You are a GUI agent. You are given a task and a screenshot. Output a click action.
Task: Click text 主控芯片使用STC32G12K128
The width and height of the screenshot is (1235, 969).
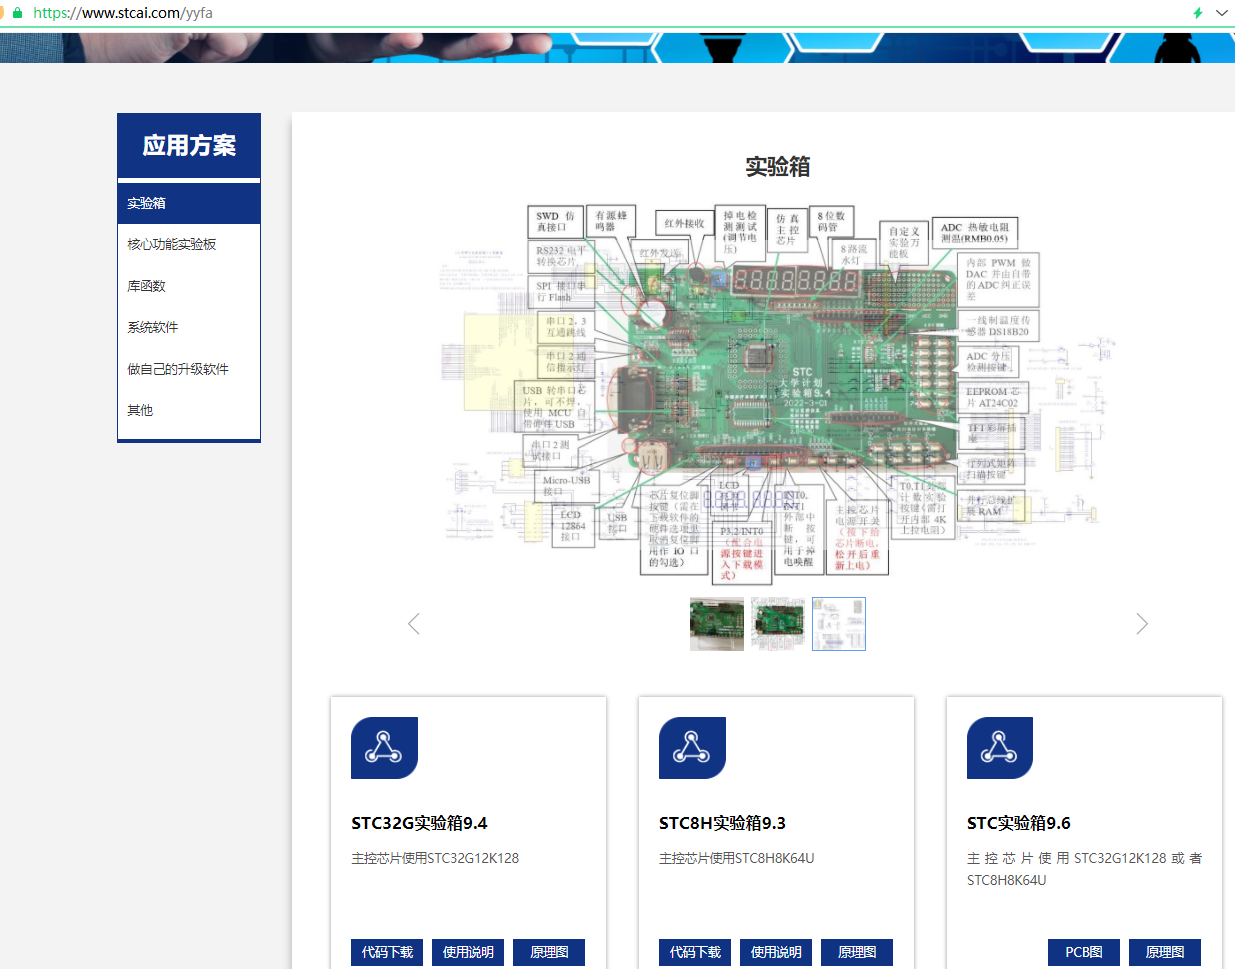click(x=435, y=858)
